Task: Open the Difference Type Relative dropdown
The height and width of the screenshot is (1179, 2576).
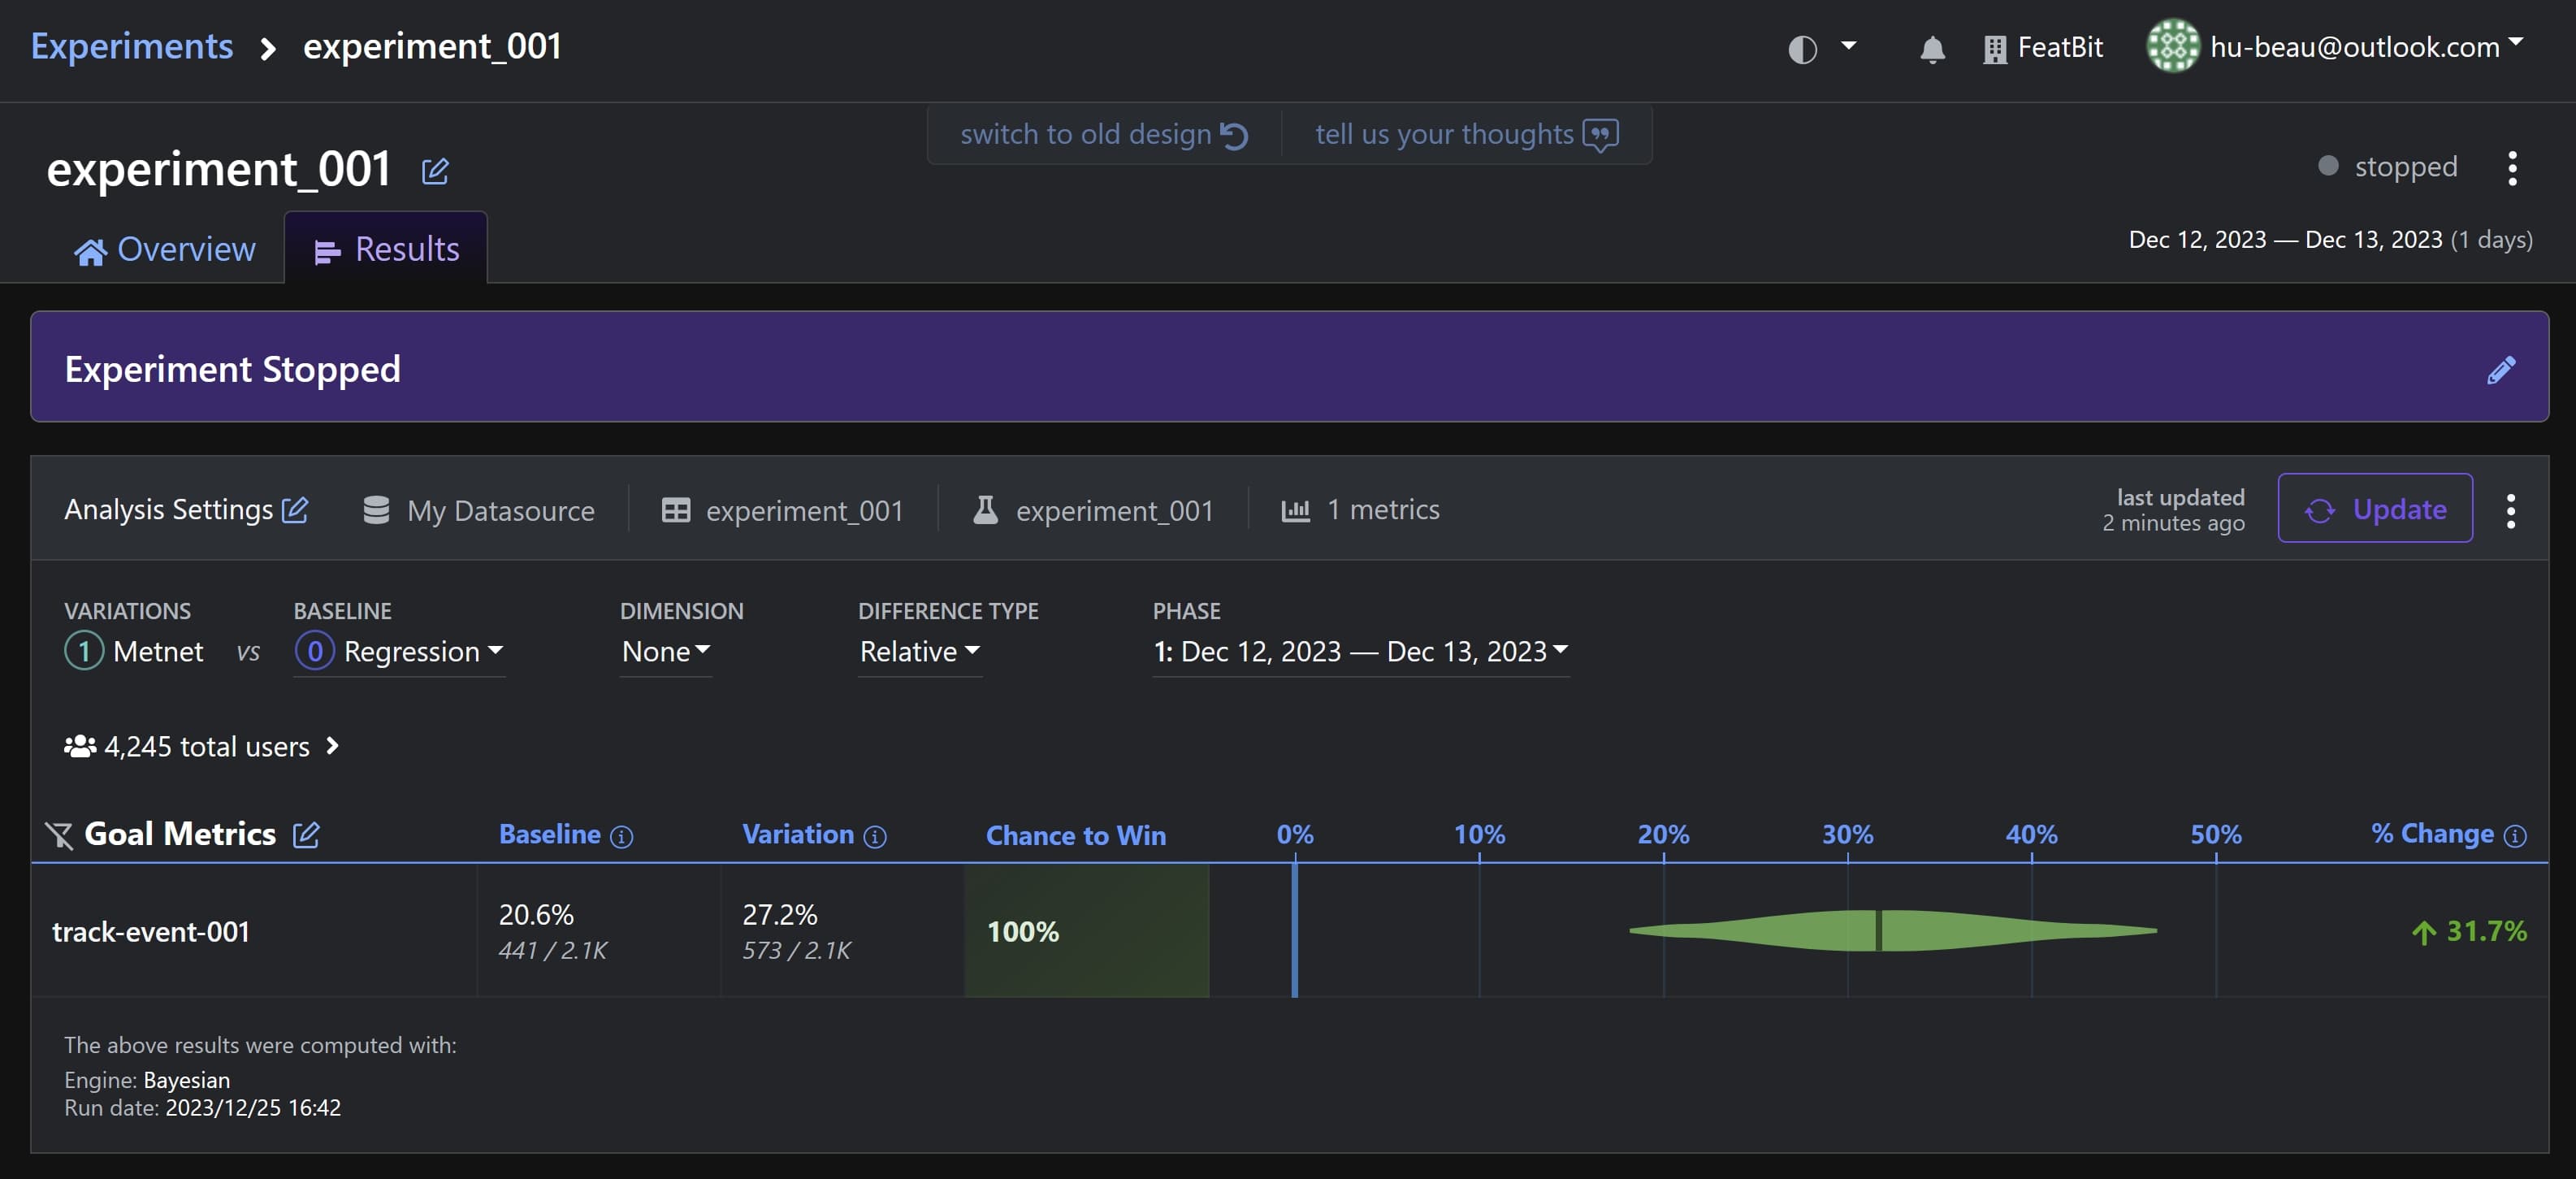Action: pyautogui.click(x=919, y=652)
